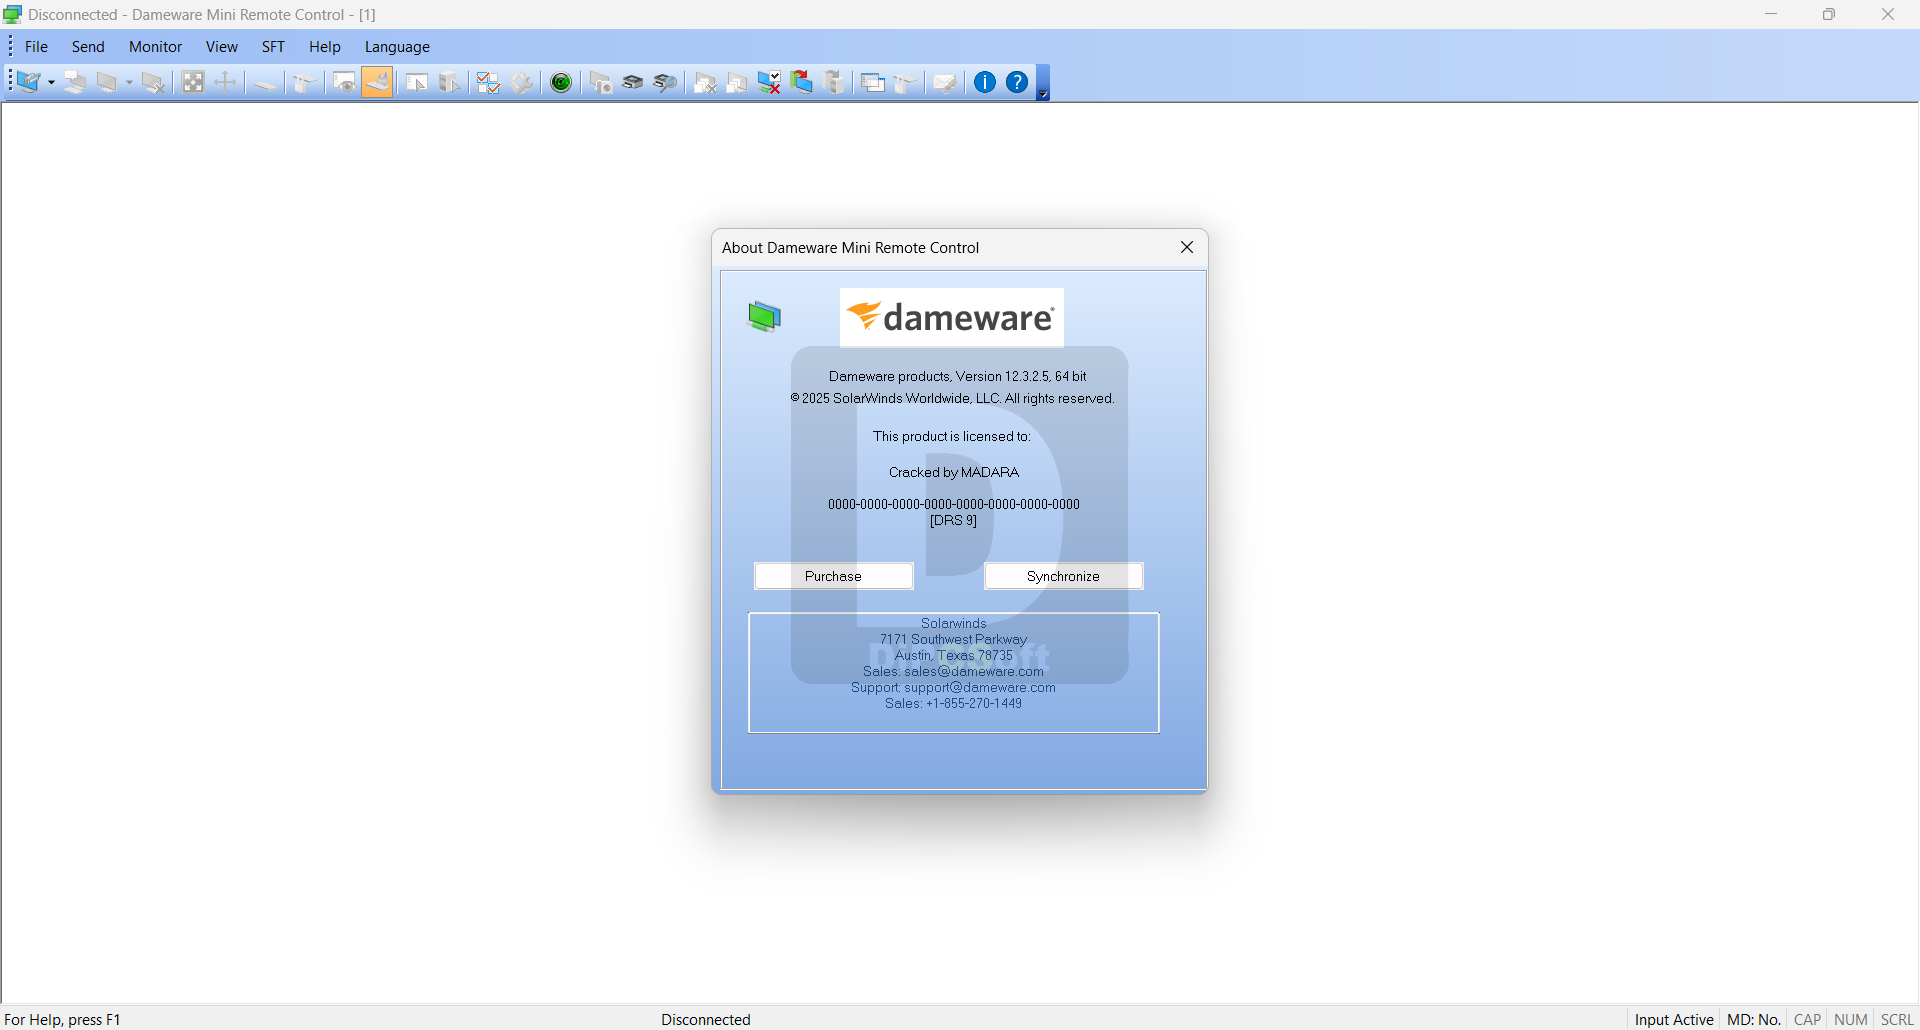Open the SFT menu
The image size is (1920, 1030).
coord(273,47)
